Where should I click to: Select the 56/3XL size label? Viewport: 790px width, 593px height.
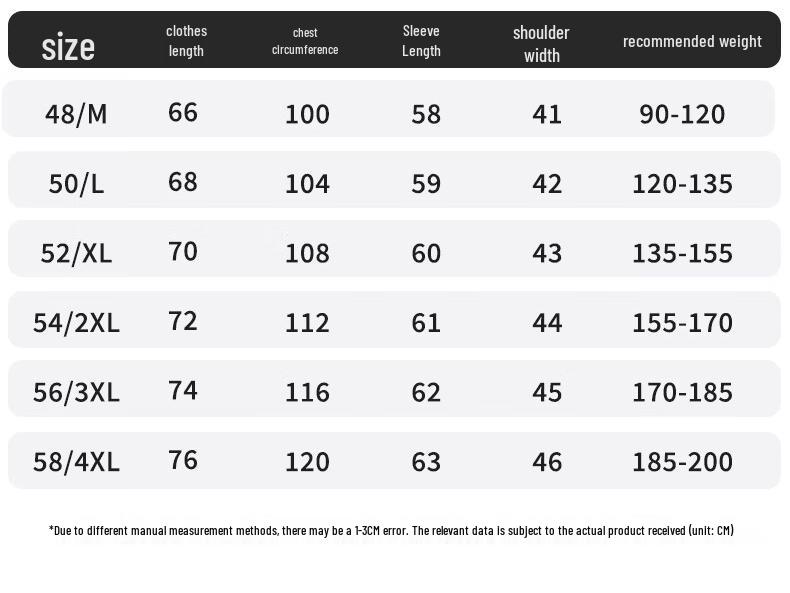[x=76, y=392]
